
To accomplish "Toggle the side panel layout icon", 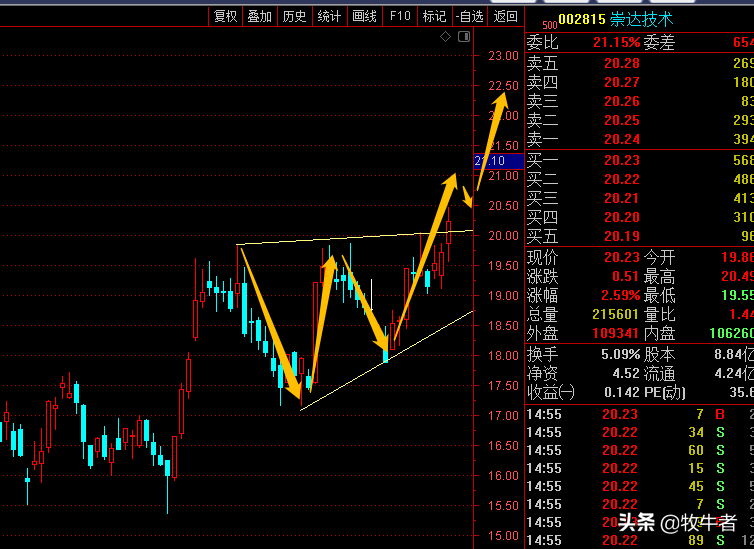I will click(464, 37).
